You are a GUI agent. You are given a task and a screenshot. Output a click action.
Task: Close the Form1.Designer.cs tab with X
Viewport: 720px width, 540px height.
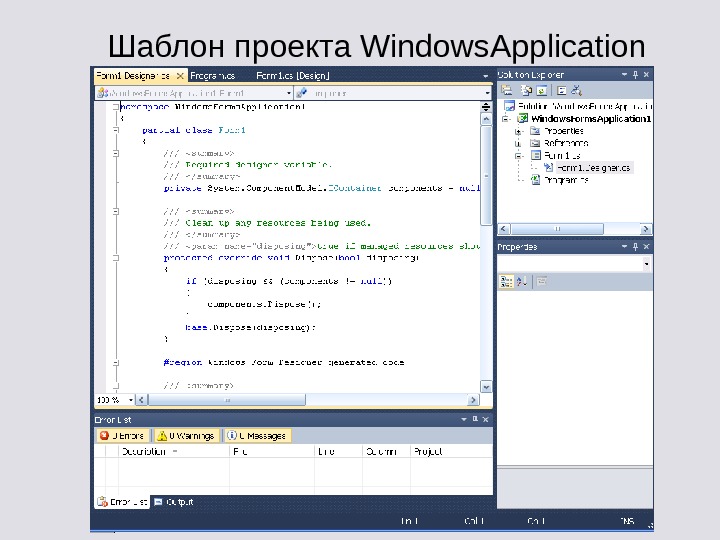pyautogui.click(x=180, y=76)
